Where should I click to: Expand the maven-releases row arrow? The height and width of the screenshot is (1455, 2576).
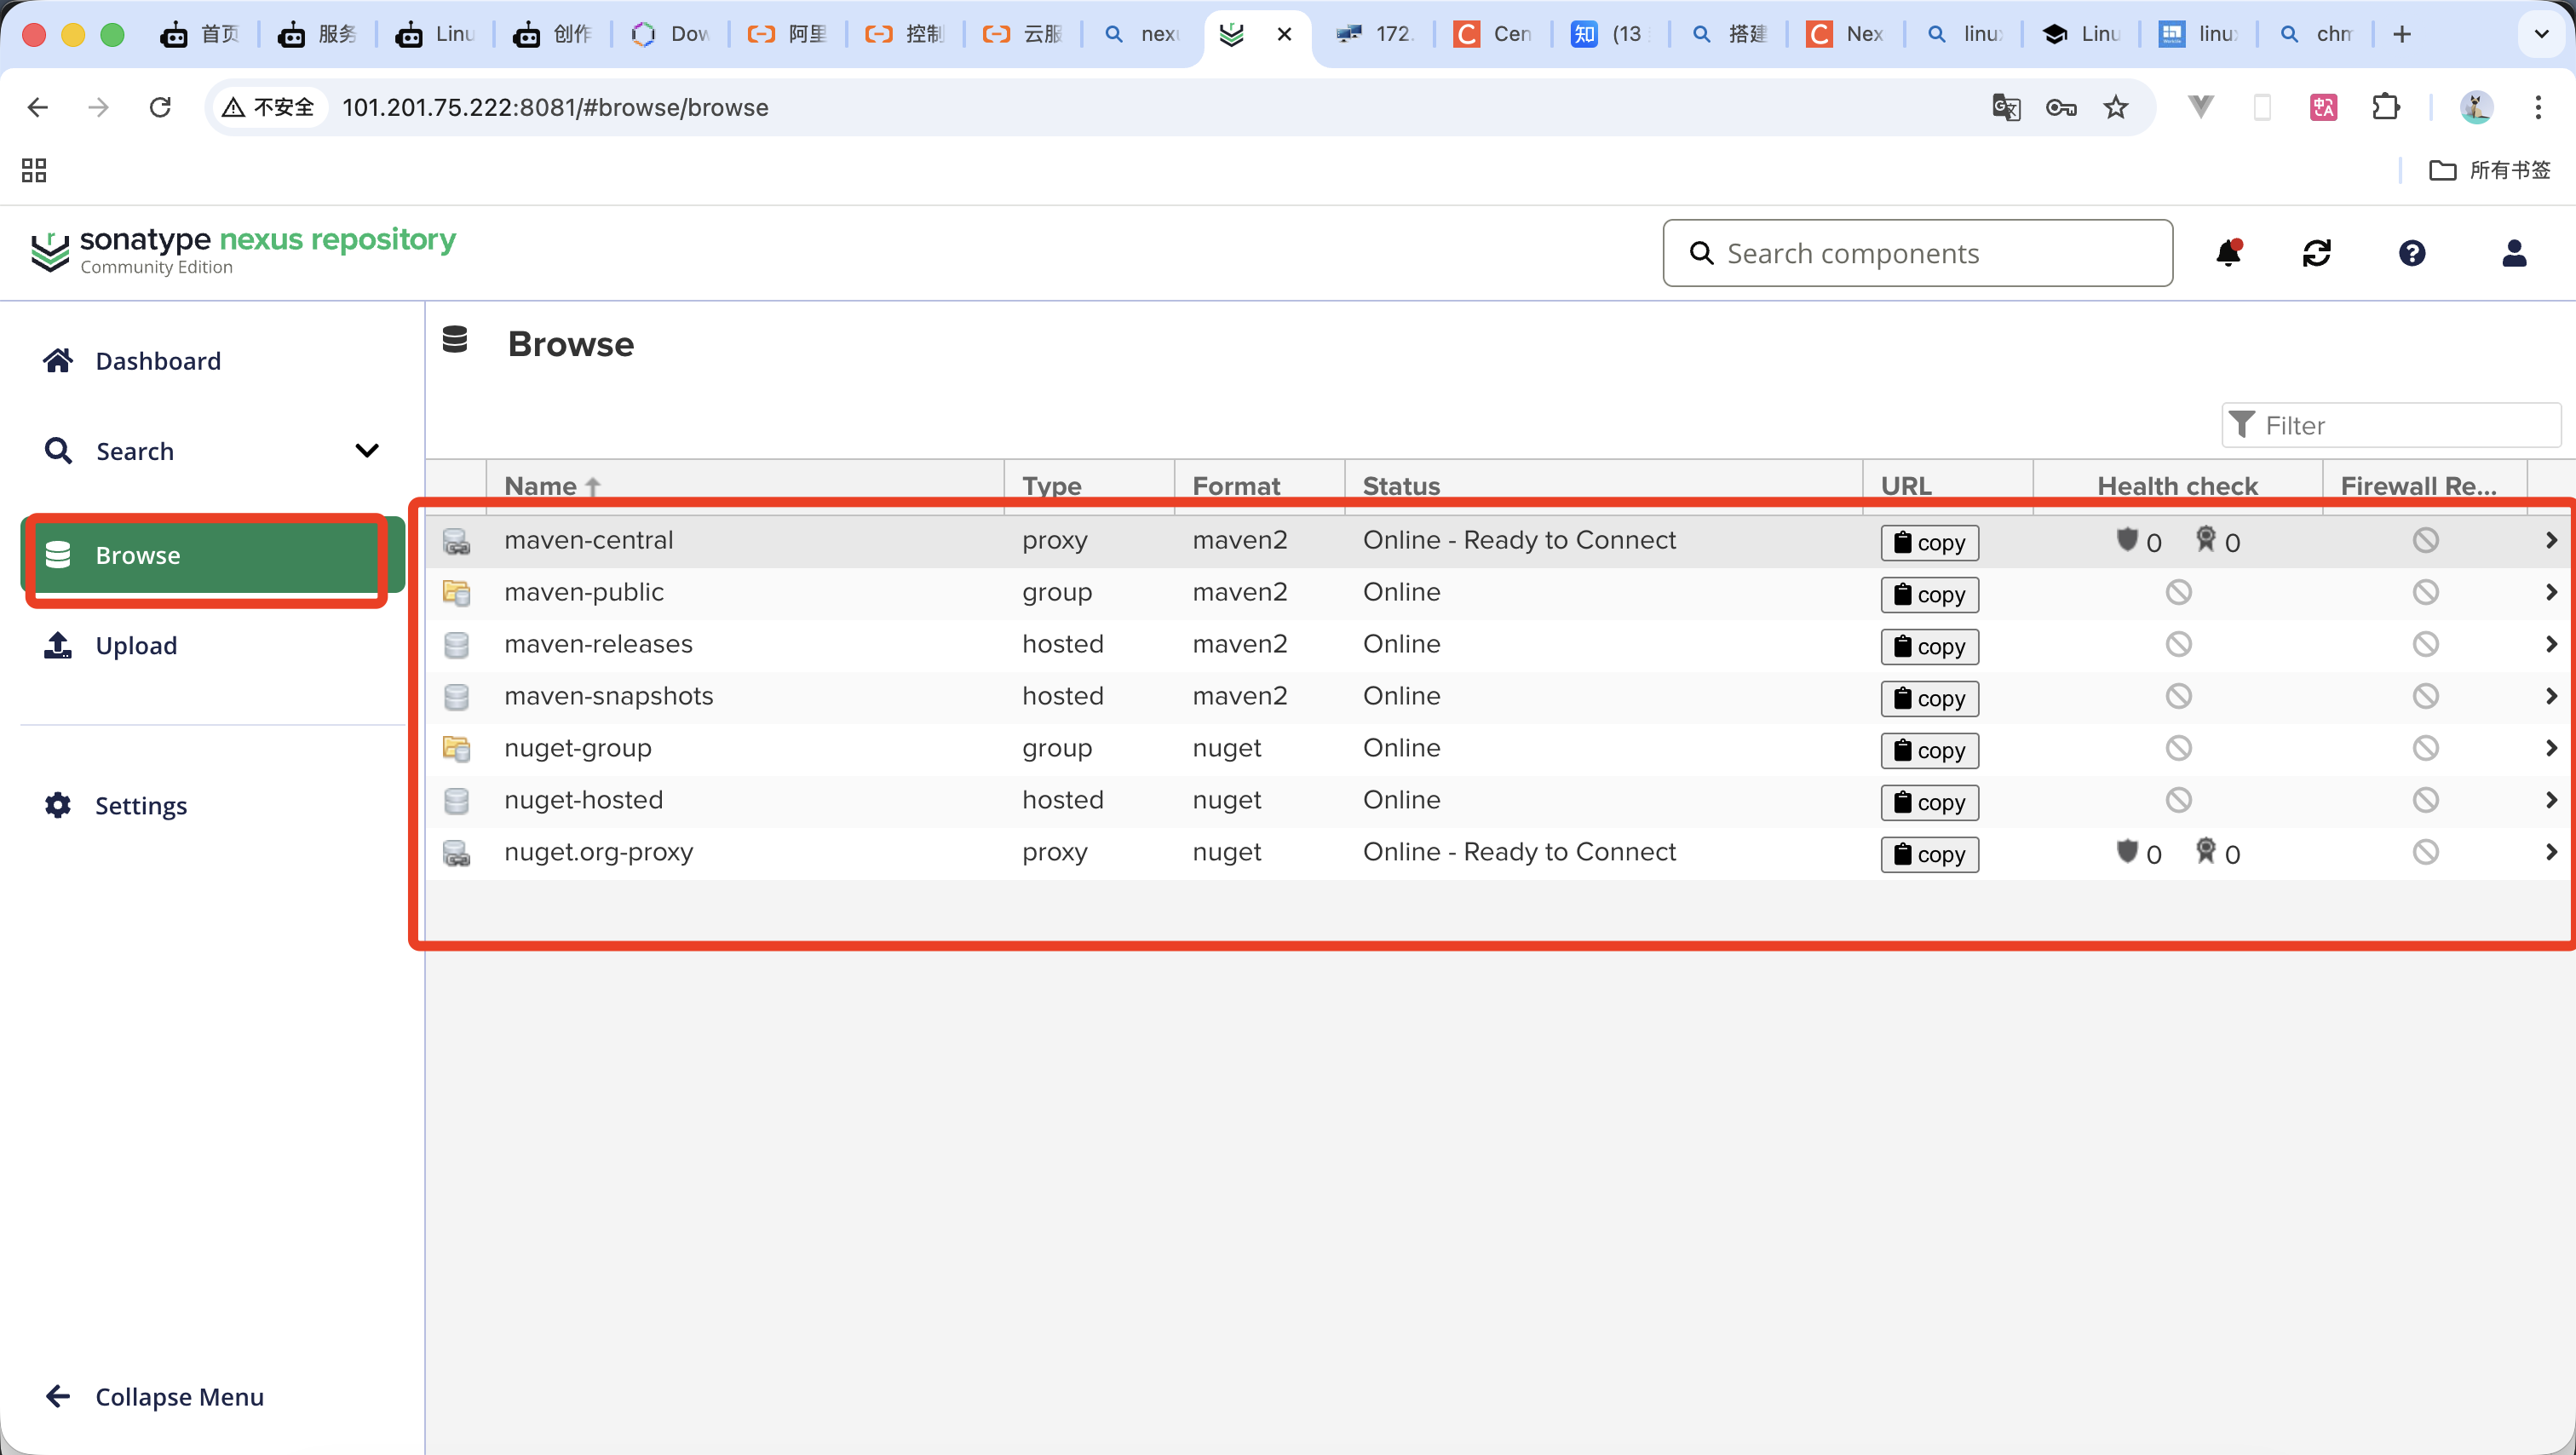point(2550,644)
